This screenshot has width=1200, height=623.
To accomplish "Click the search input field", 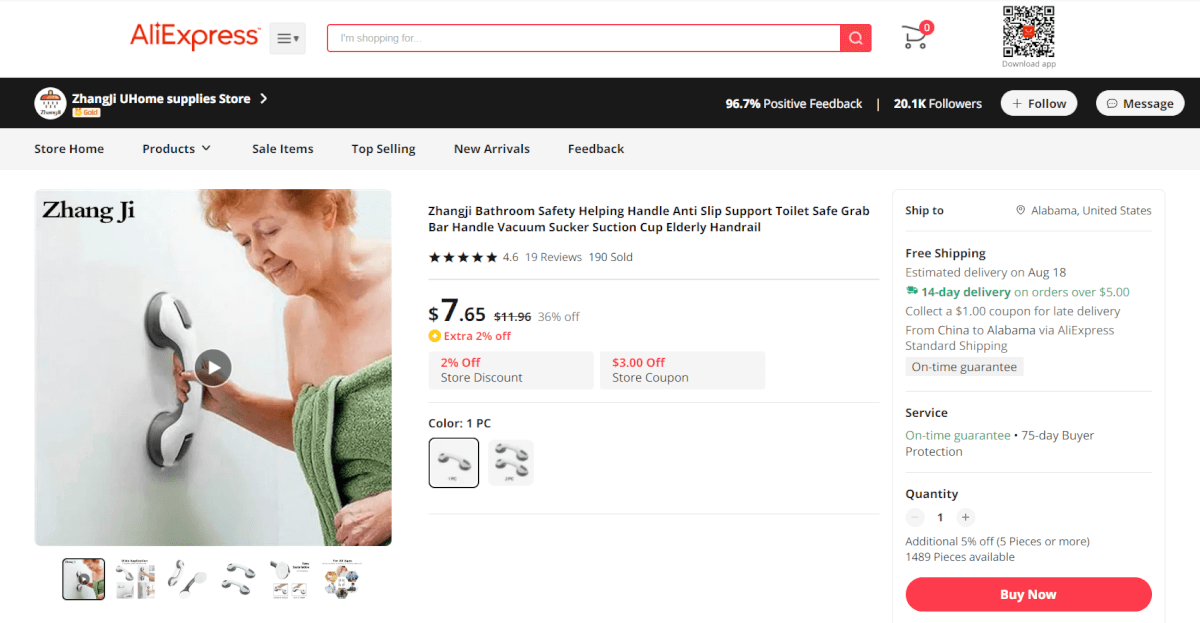I will [584, 38].
